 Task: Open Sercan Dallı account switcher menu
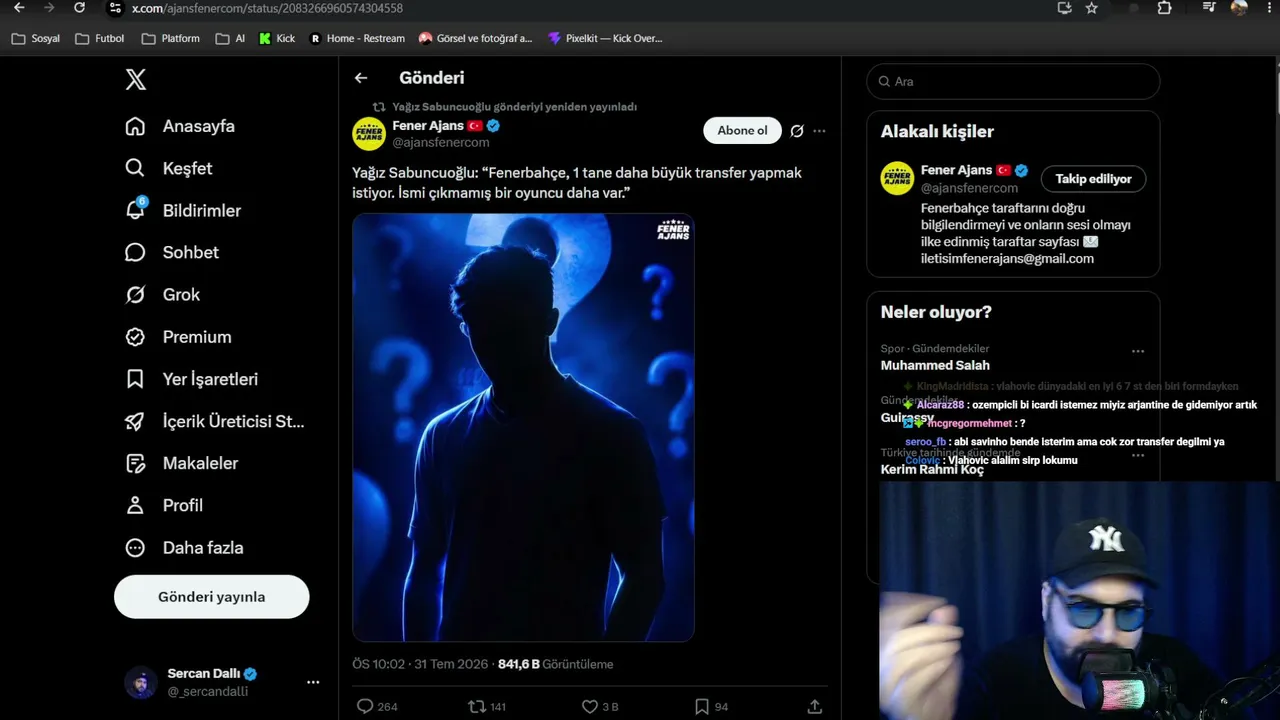[x=313, y=682]
